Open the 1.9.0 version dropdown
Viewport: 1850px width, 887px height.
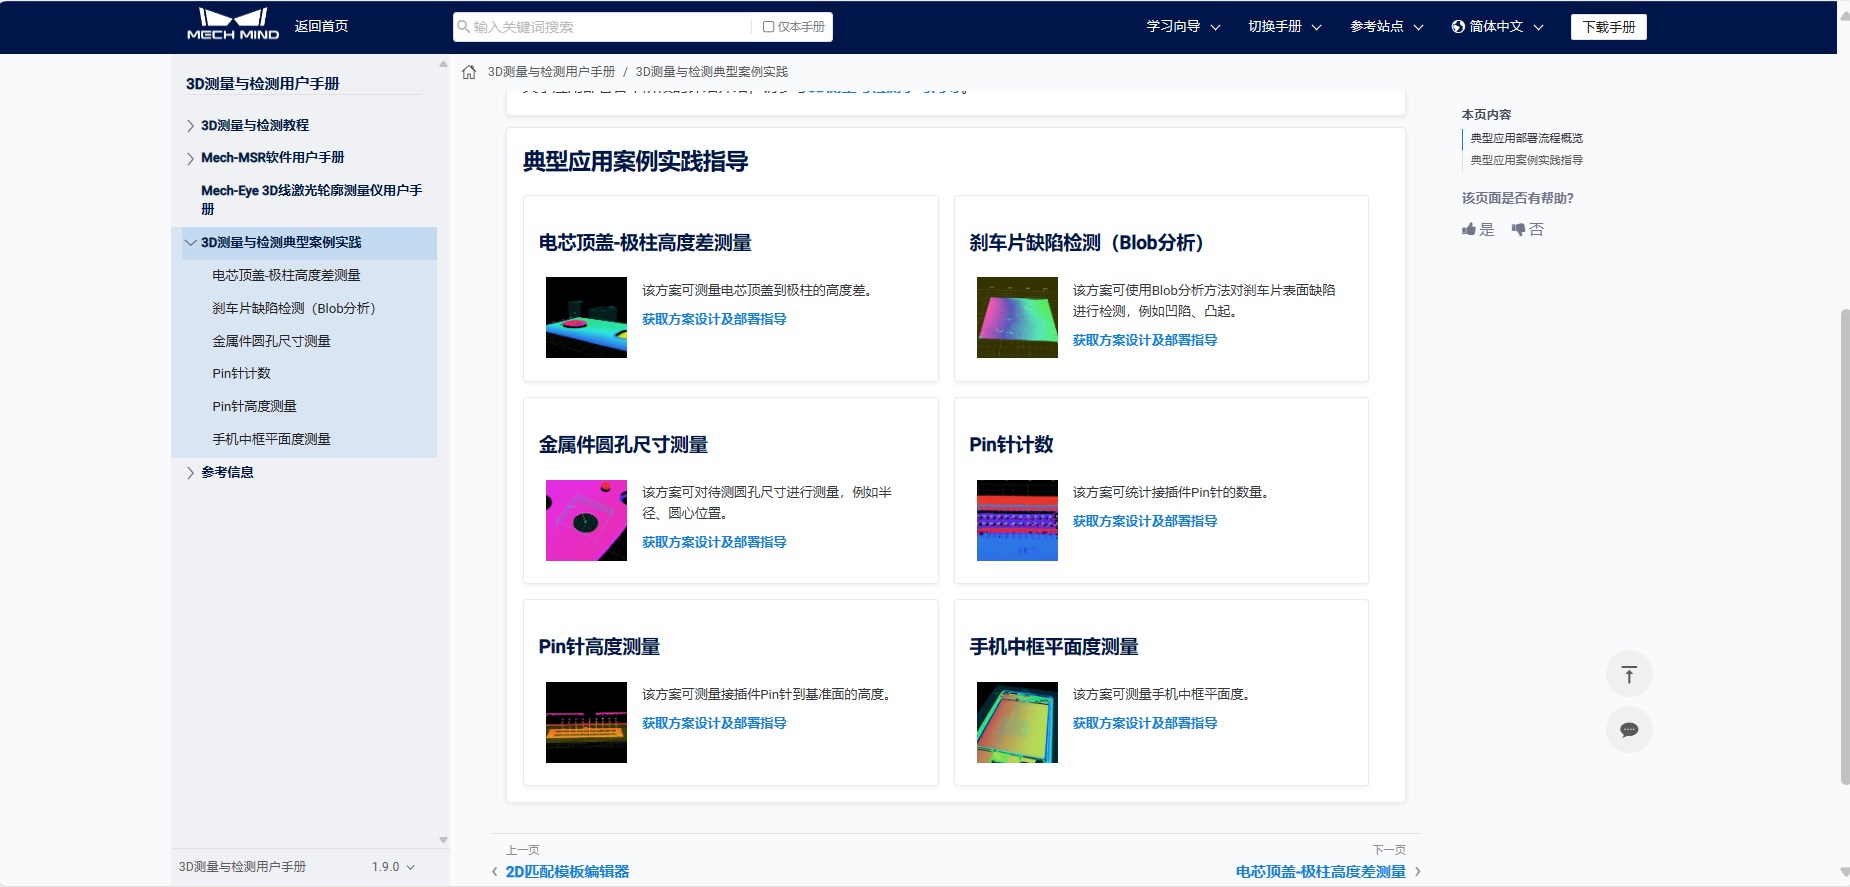pyautogui.click(x=392, y=867)
